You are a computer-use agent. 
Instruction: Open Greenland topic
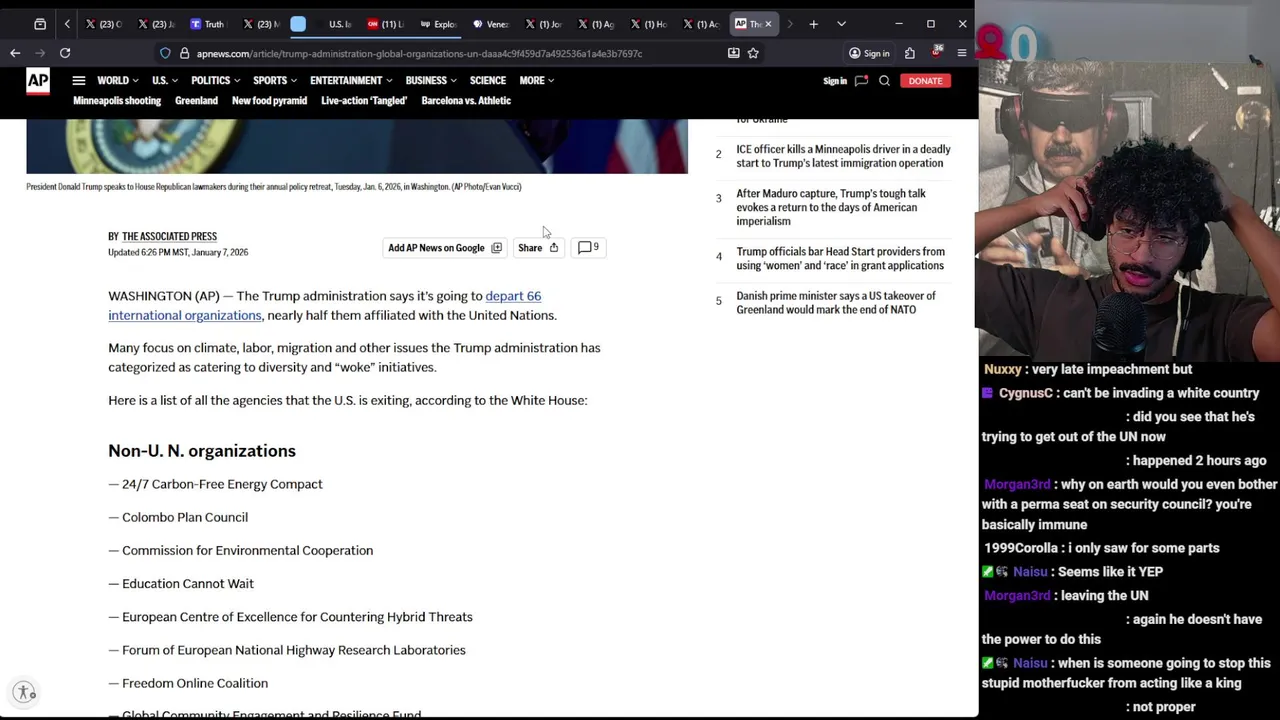[x=196, y=101]
